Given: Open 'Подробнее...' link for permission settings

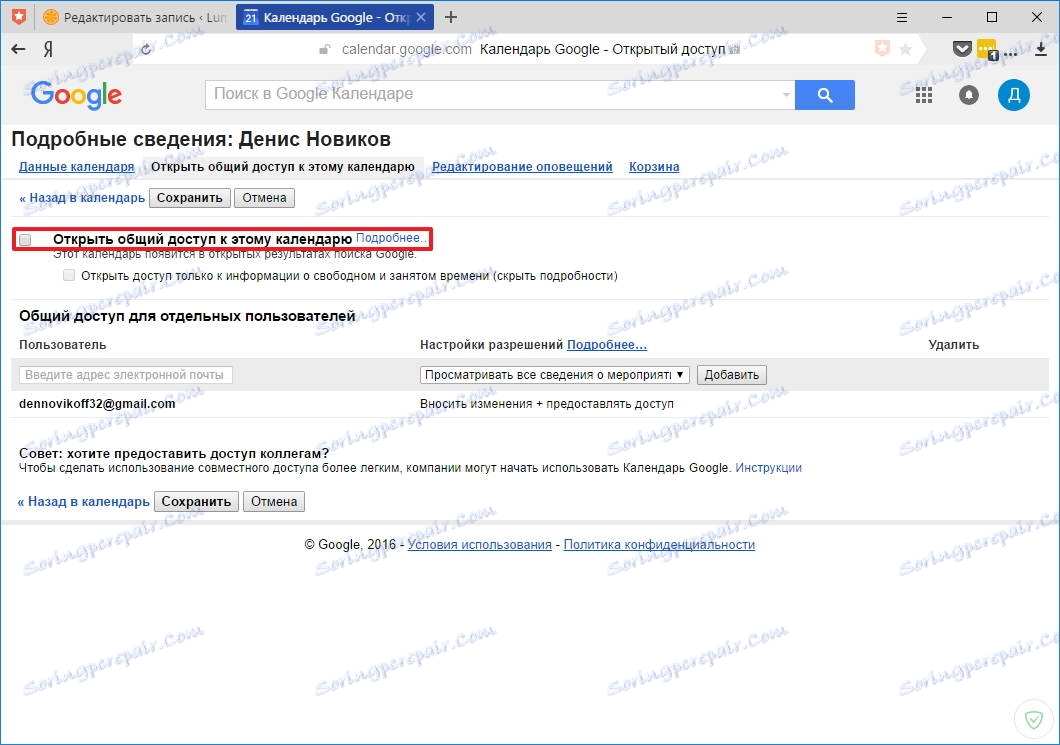Looking at the screenshot, I should (606, 345).
